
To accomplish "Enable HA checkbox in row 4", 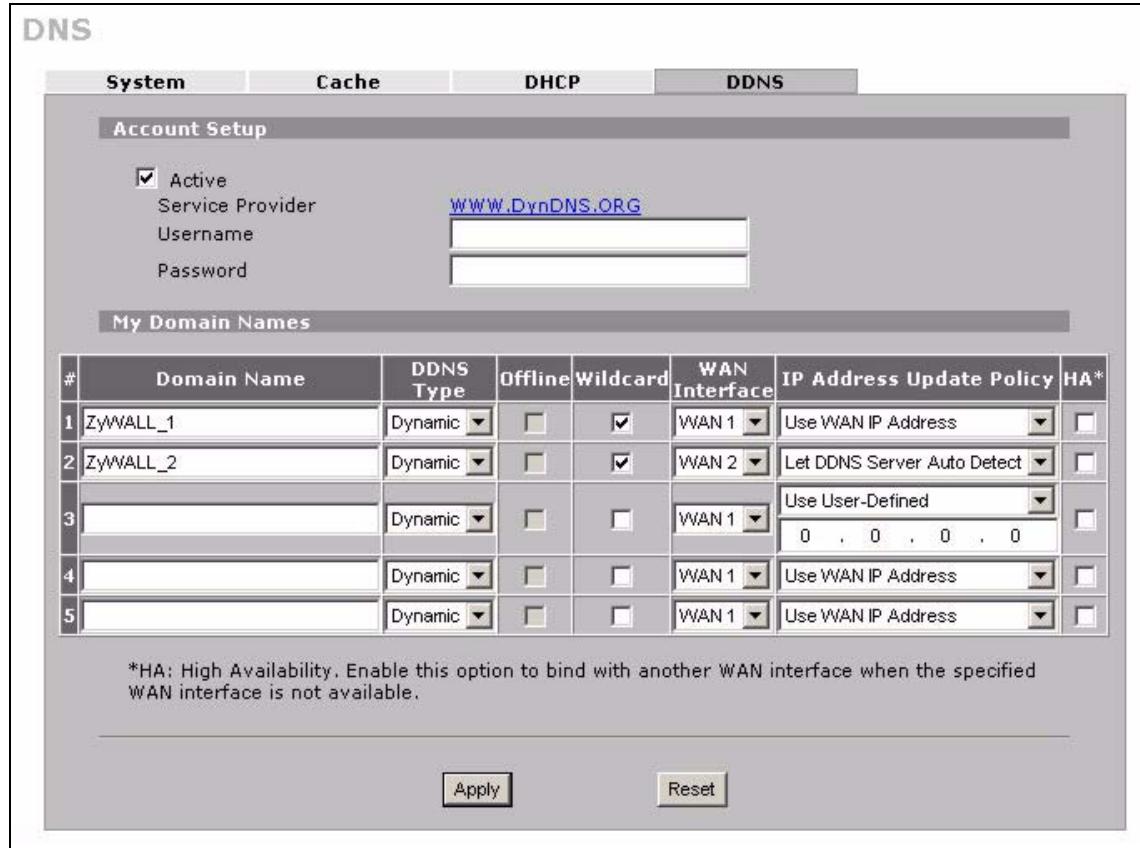I will 1085,576.
